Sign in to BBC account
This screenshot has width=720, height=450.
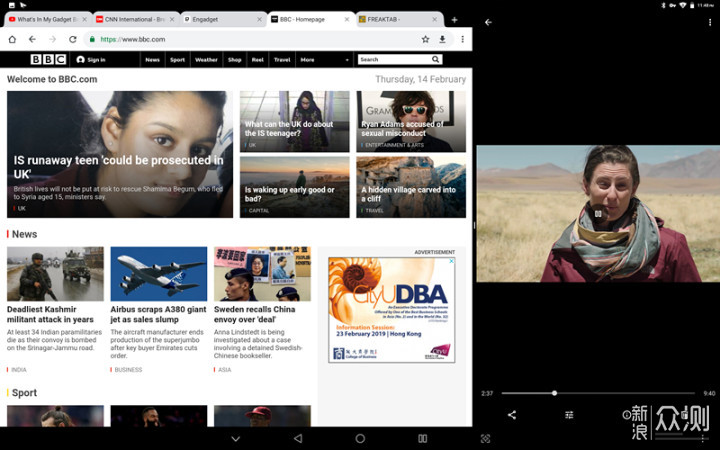coord(91,60)
